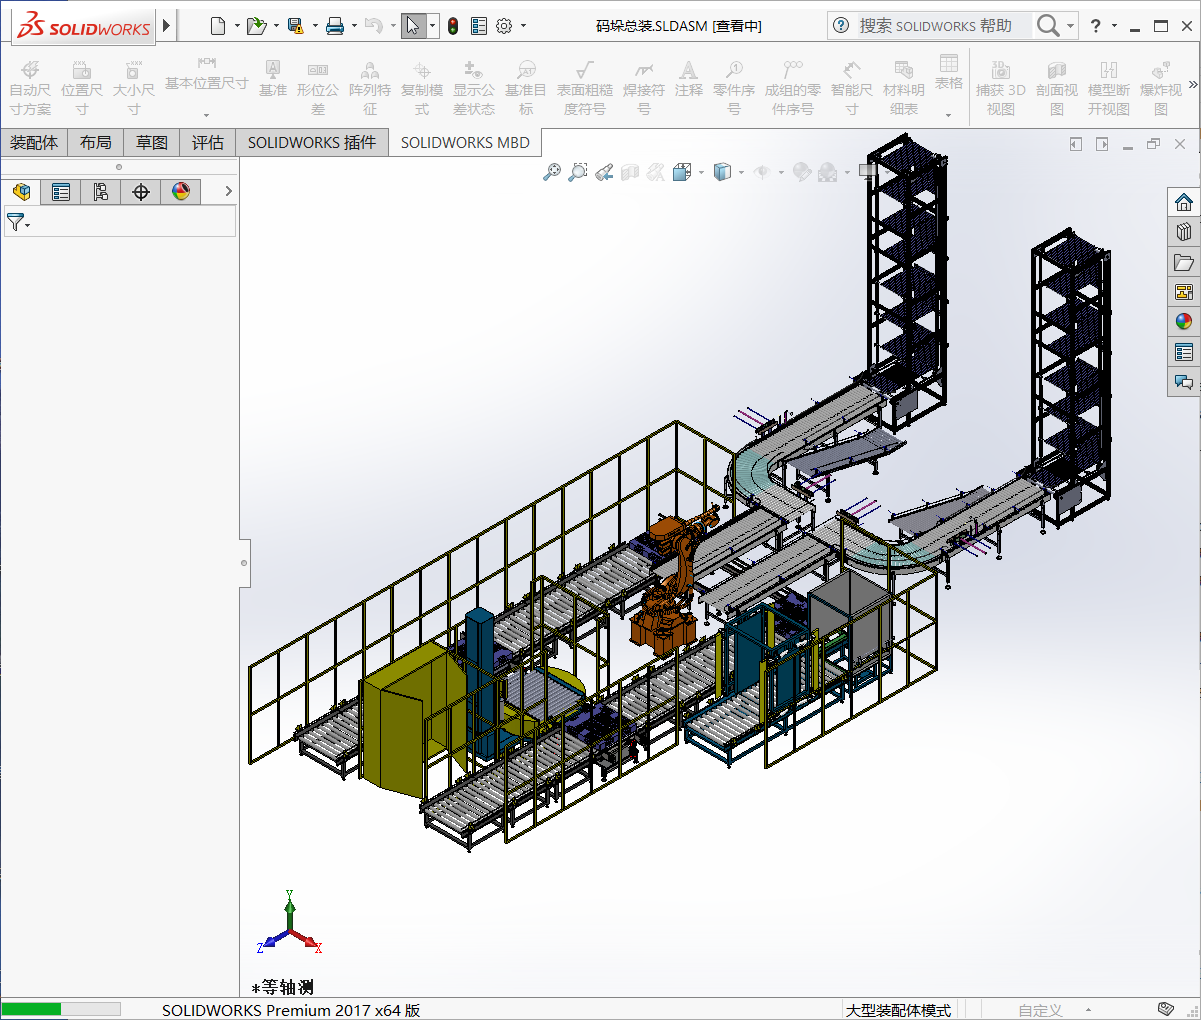Expand the Help dropdown arrow
Screen dimensions: 1201x1020
(1115, 26)
